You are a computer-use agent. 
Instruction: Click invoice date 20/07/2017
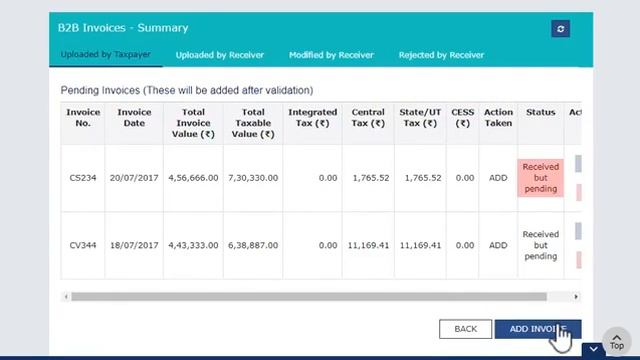coord(134,178)
